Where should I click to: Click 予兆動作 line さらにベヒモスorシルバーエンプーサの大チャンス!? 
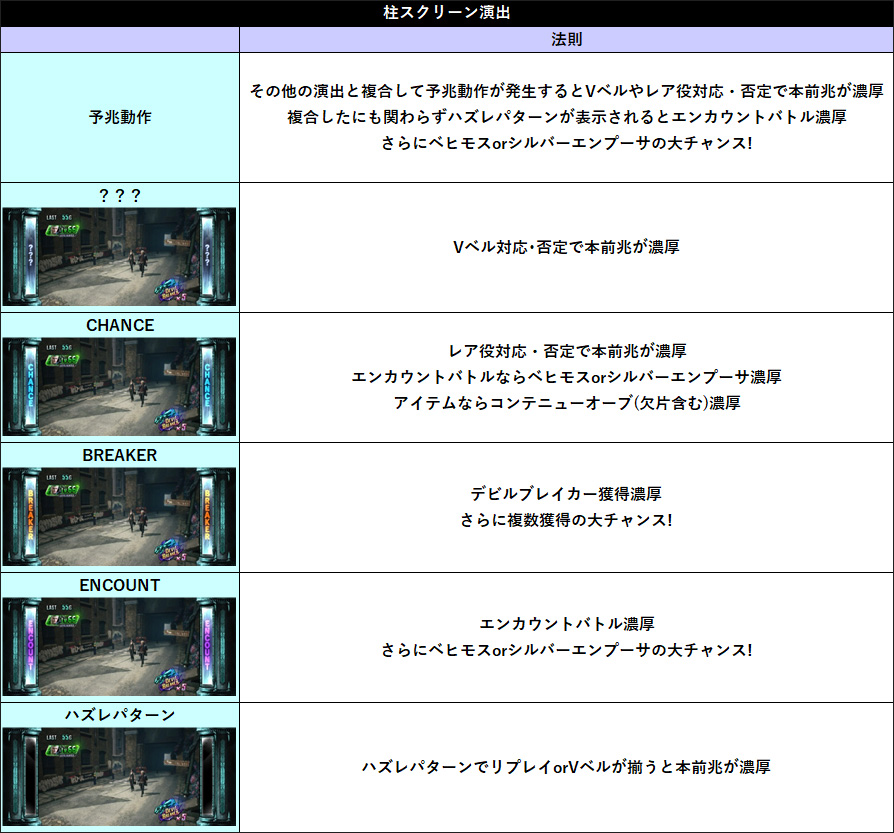[567, 143]
